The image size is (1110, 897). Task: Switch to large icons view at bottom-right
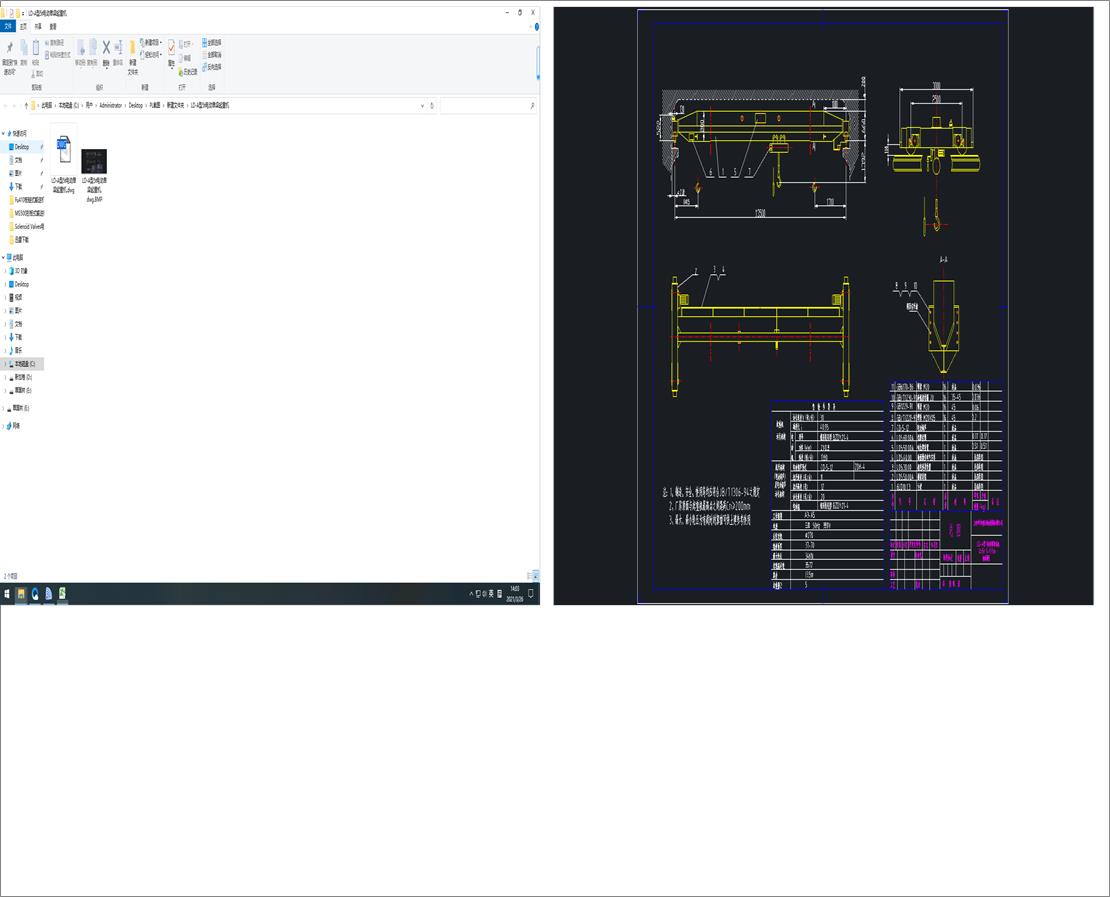(536, 576)
